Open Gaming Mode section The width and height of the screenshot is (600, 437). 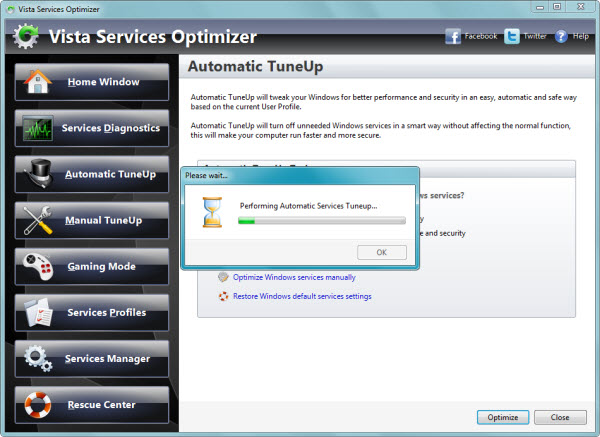(91, 266)
